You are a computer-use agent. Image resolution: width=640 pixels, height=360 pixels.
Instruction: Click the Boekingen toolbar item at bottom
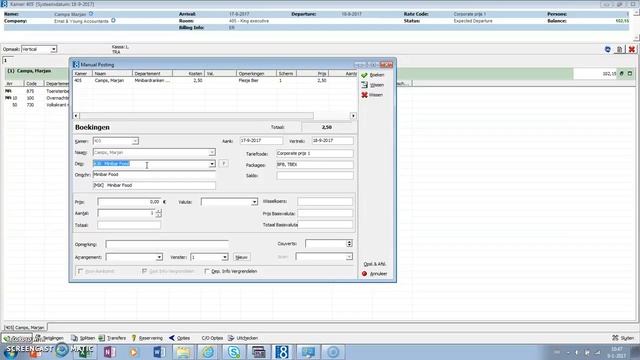tap(17, 338)
